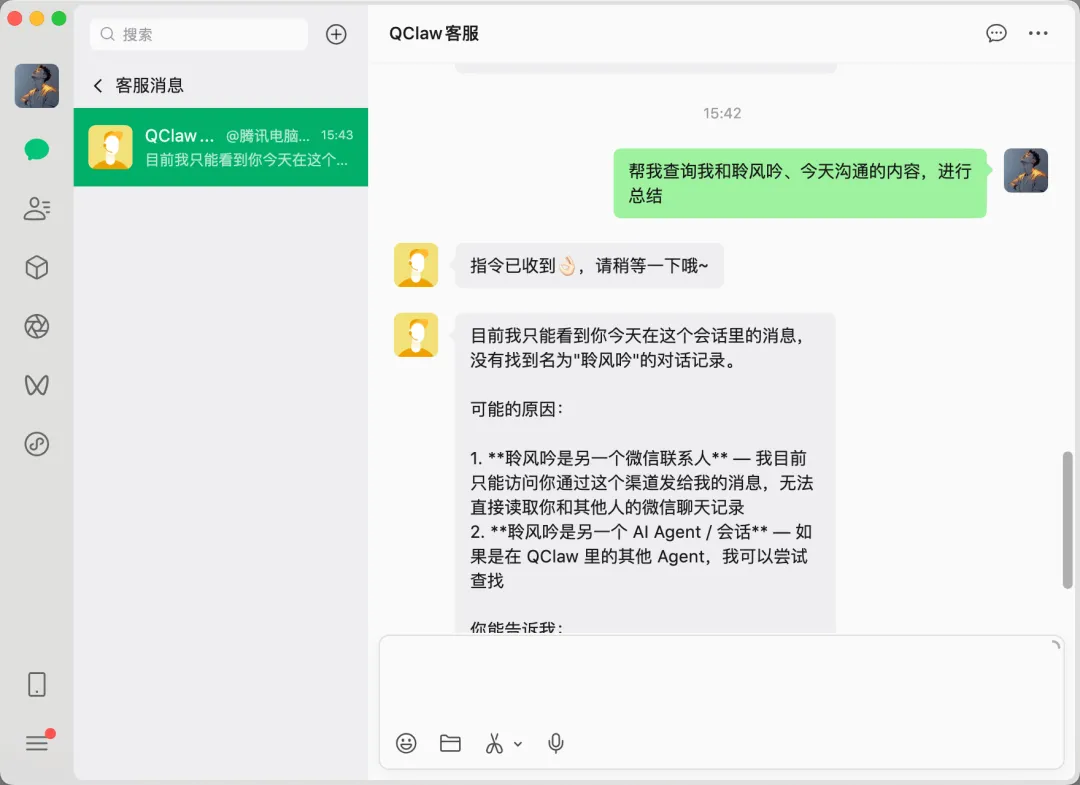The image size is (1080, 785).
Task: Click QClaw avatar beside 目前我只能看到 message
Action: pos(416,335)
